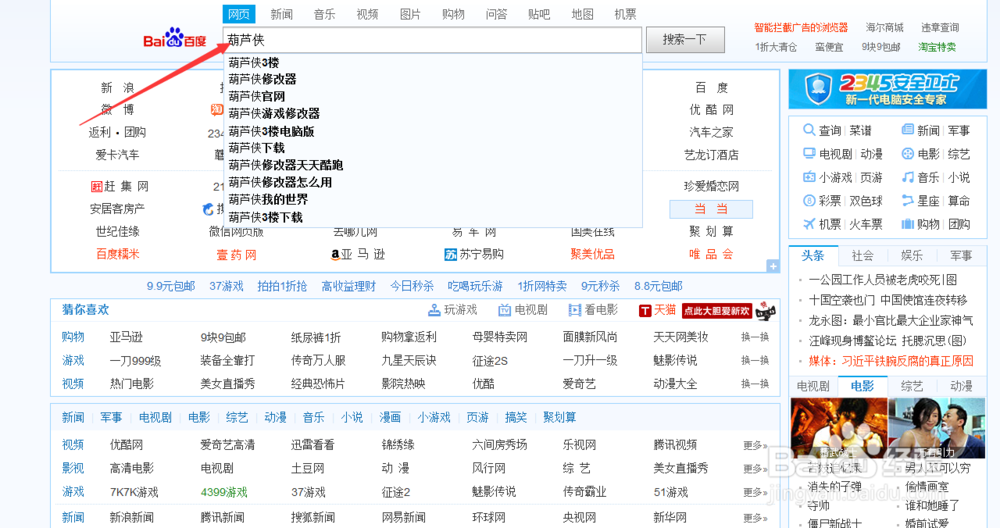Switch to the 动漫 media tab
The height and width of the screenshot is (528, 1000).
coord(961,386)
